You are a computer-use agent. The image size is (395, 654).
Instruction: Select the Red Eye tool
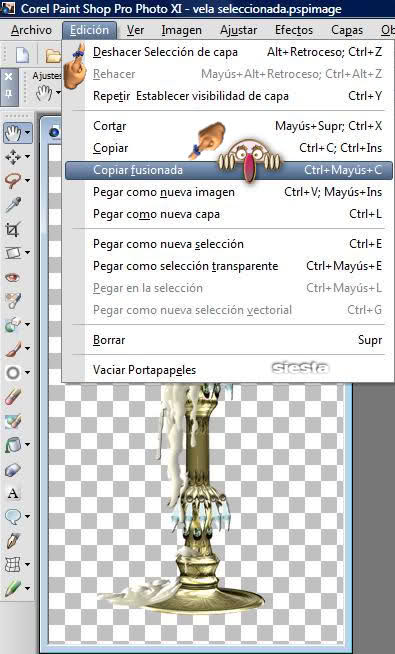[13, 277]
